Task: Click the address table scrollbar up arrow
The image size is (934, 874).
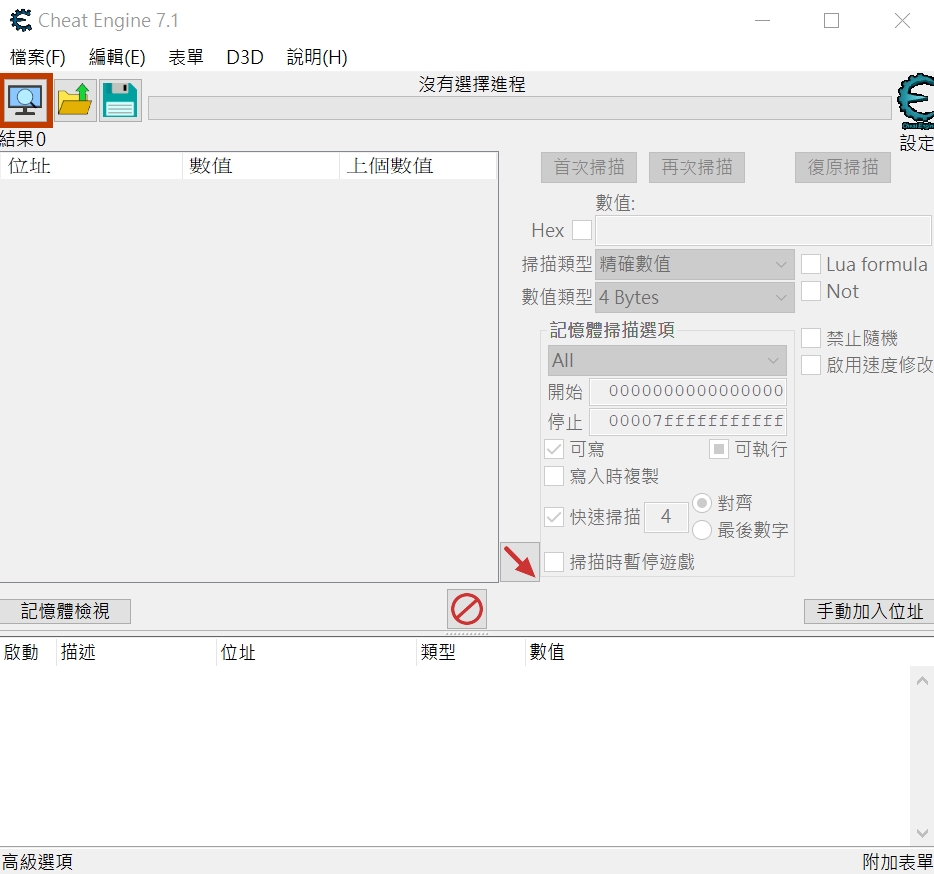Action: [x=922, y=680]
